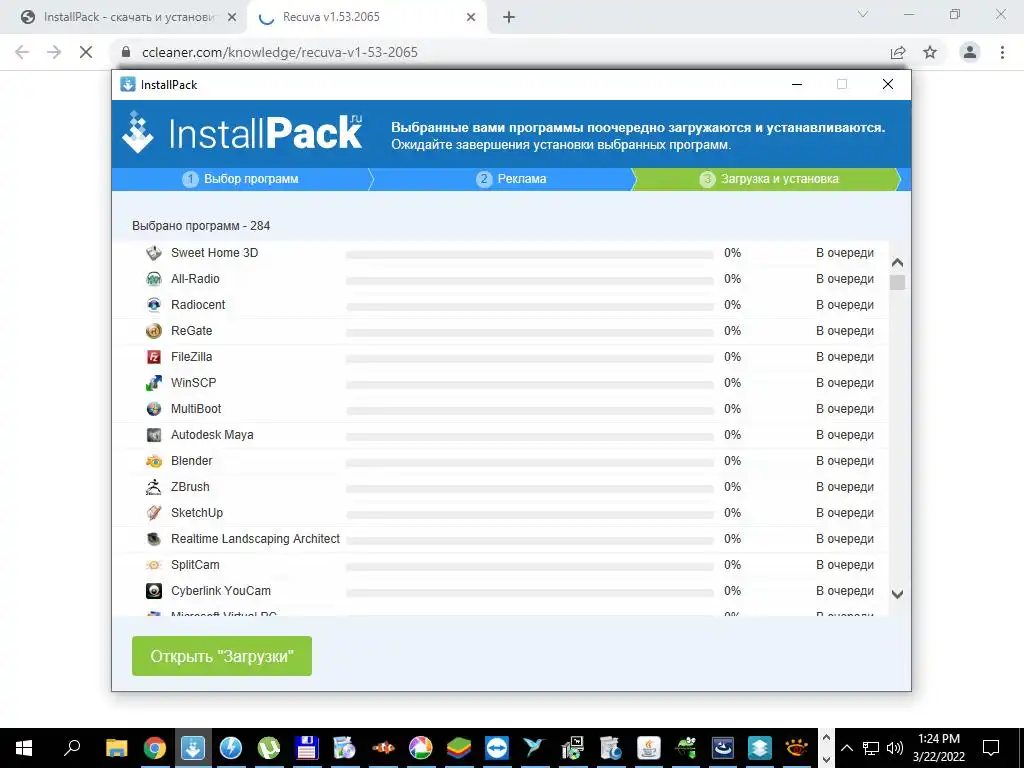Open the Chrome profile avatar
1024x768 pixels.
tap(970, 52)
